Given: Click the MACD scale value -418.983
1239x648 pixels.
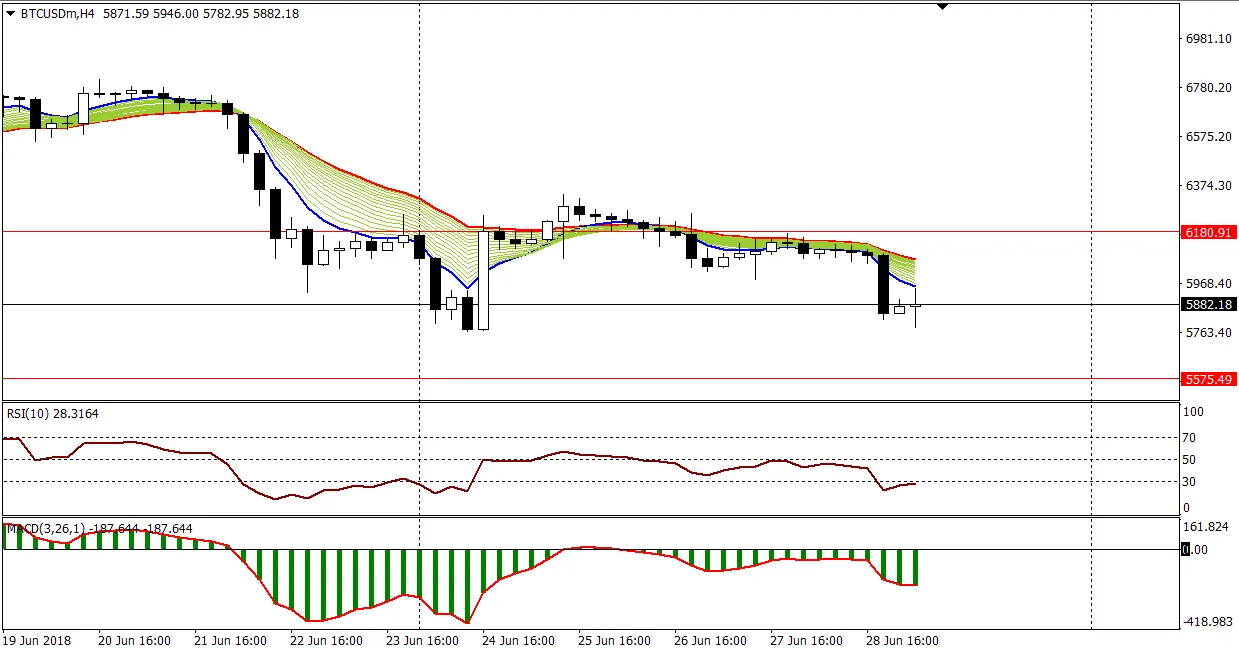Looking at the screenshot, I should coord(1207,623).
